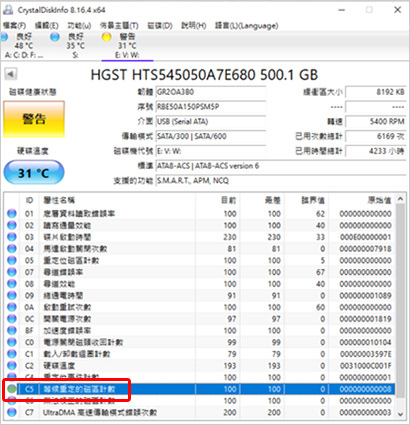Open the 檔案(F) menu
This screenshot has height=425, width=410.
coord(15,26)
